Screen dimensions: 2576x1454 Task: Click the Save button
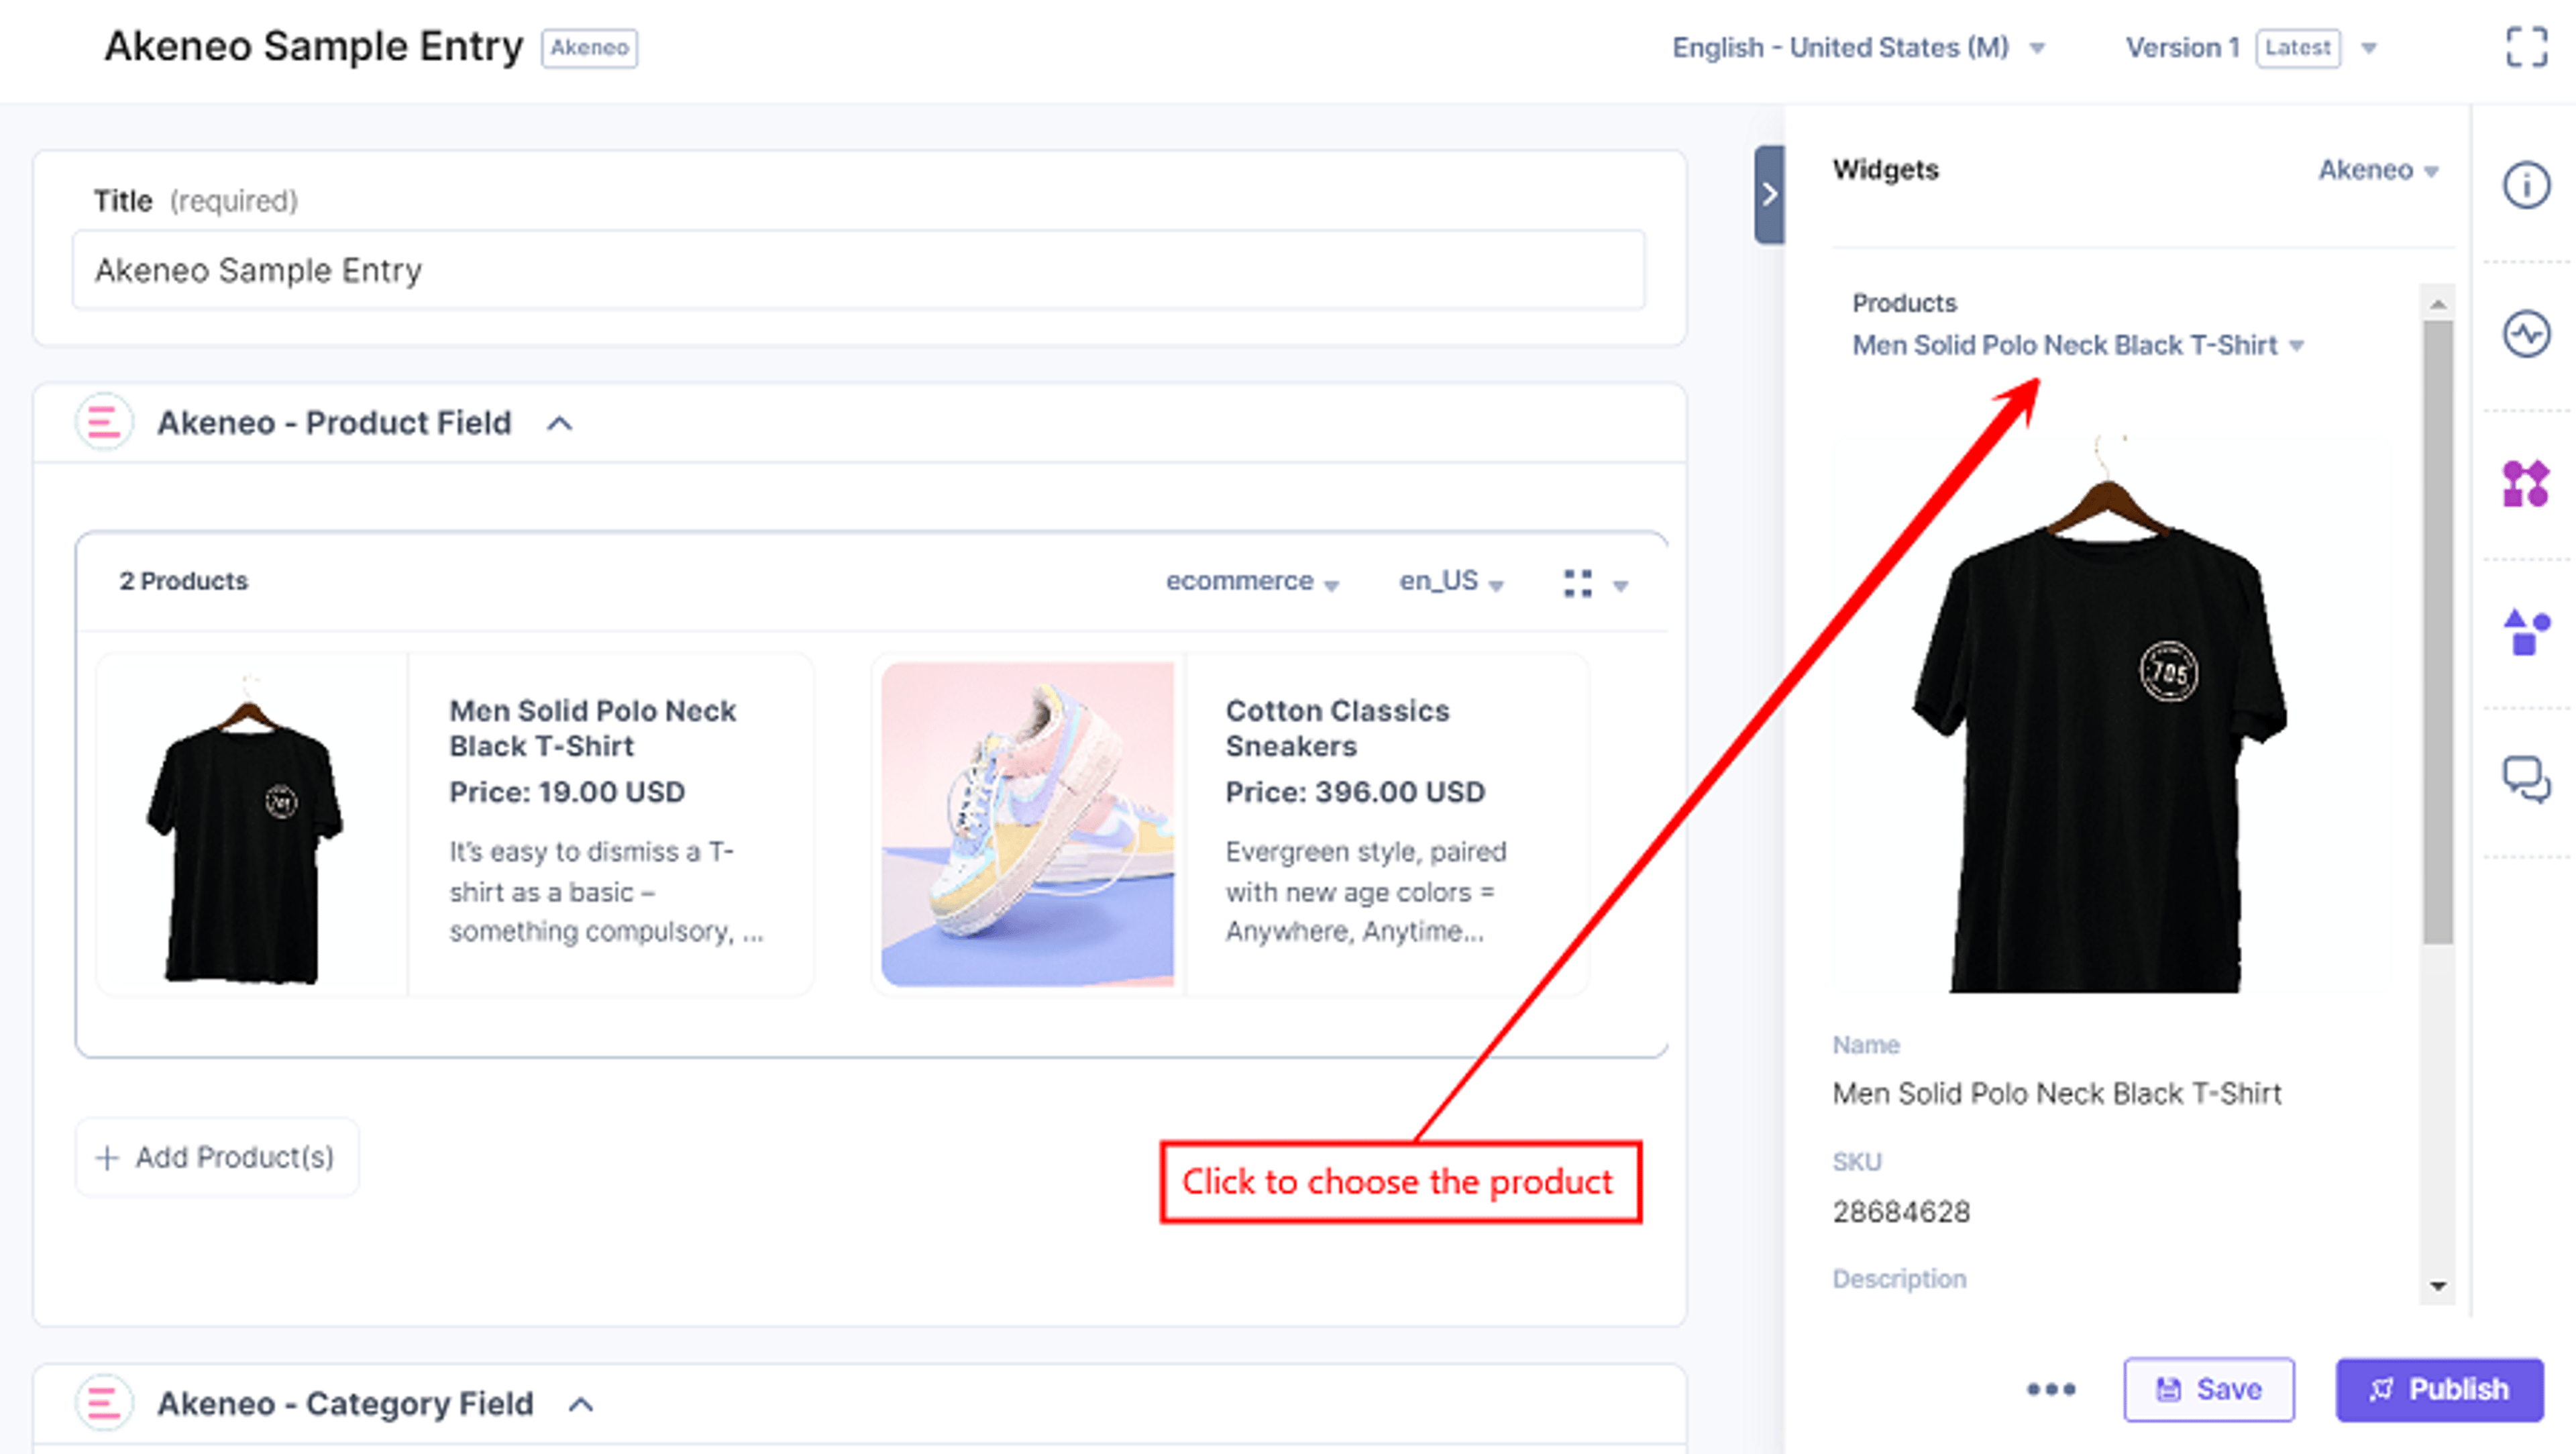pos(2209,1389)
